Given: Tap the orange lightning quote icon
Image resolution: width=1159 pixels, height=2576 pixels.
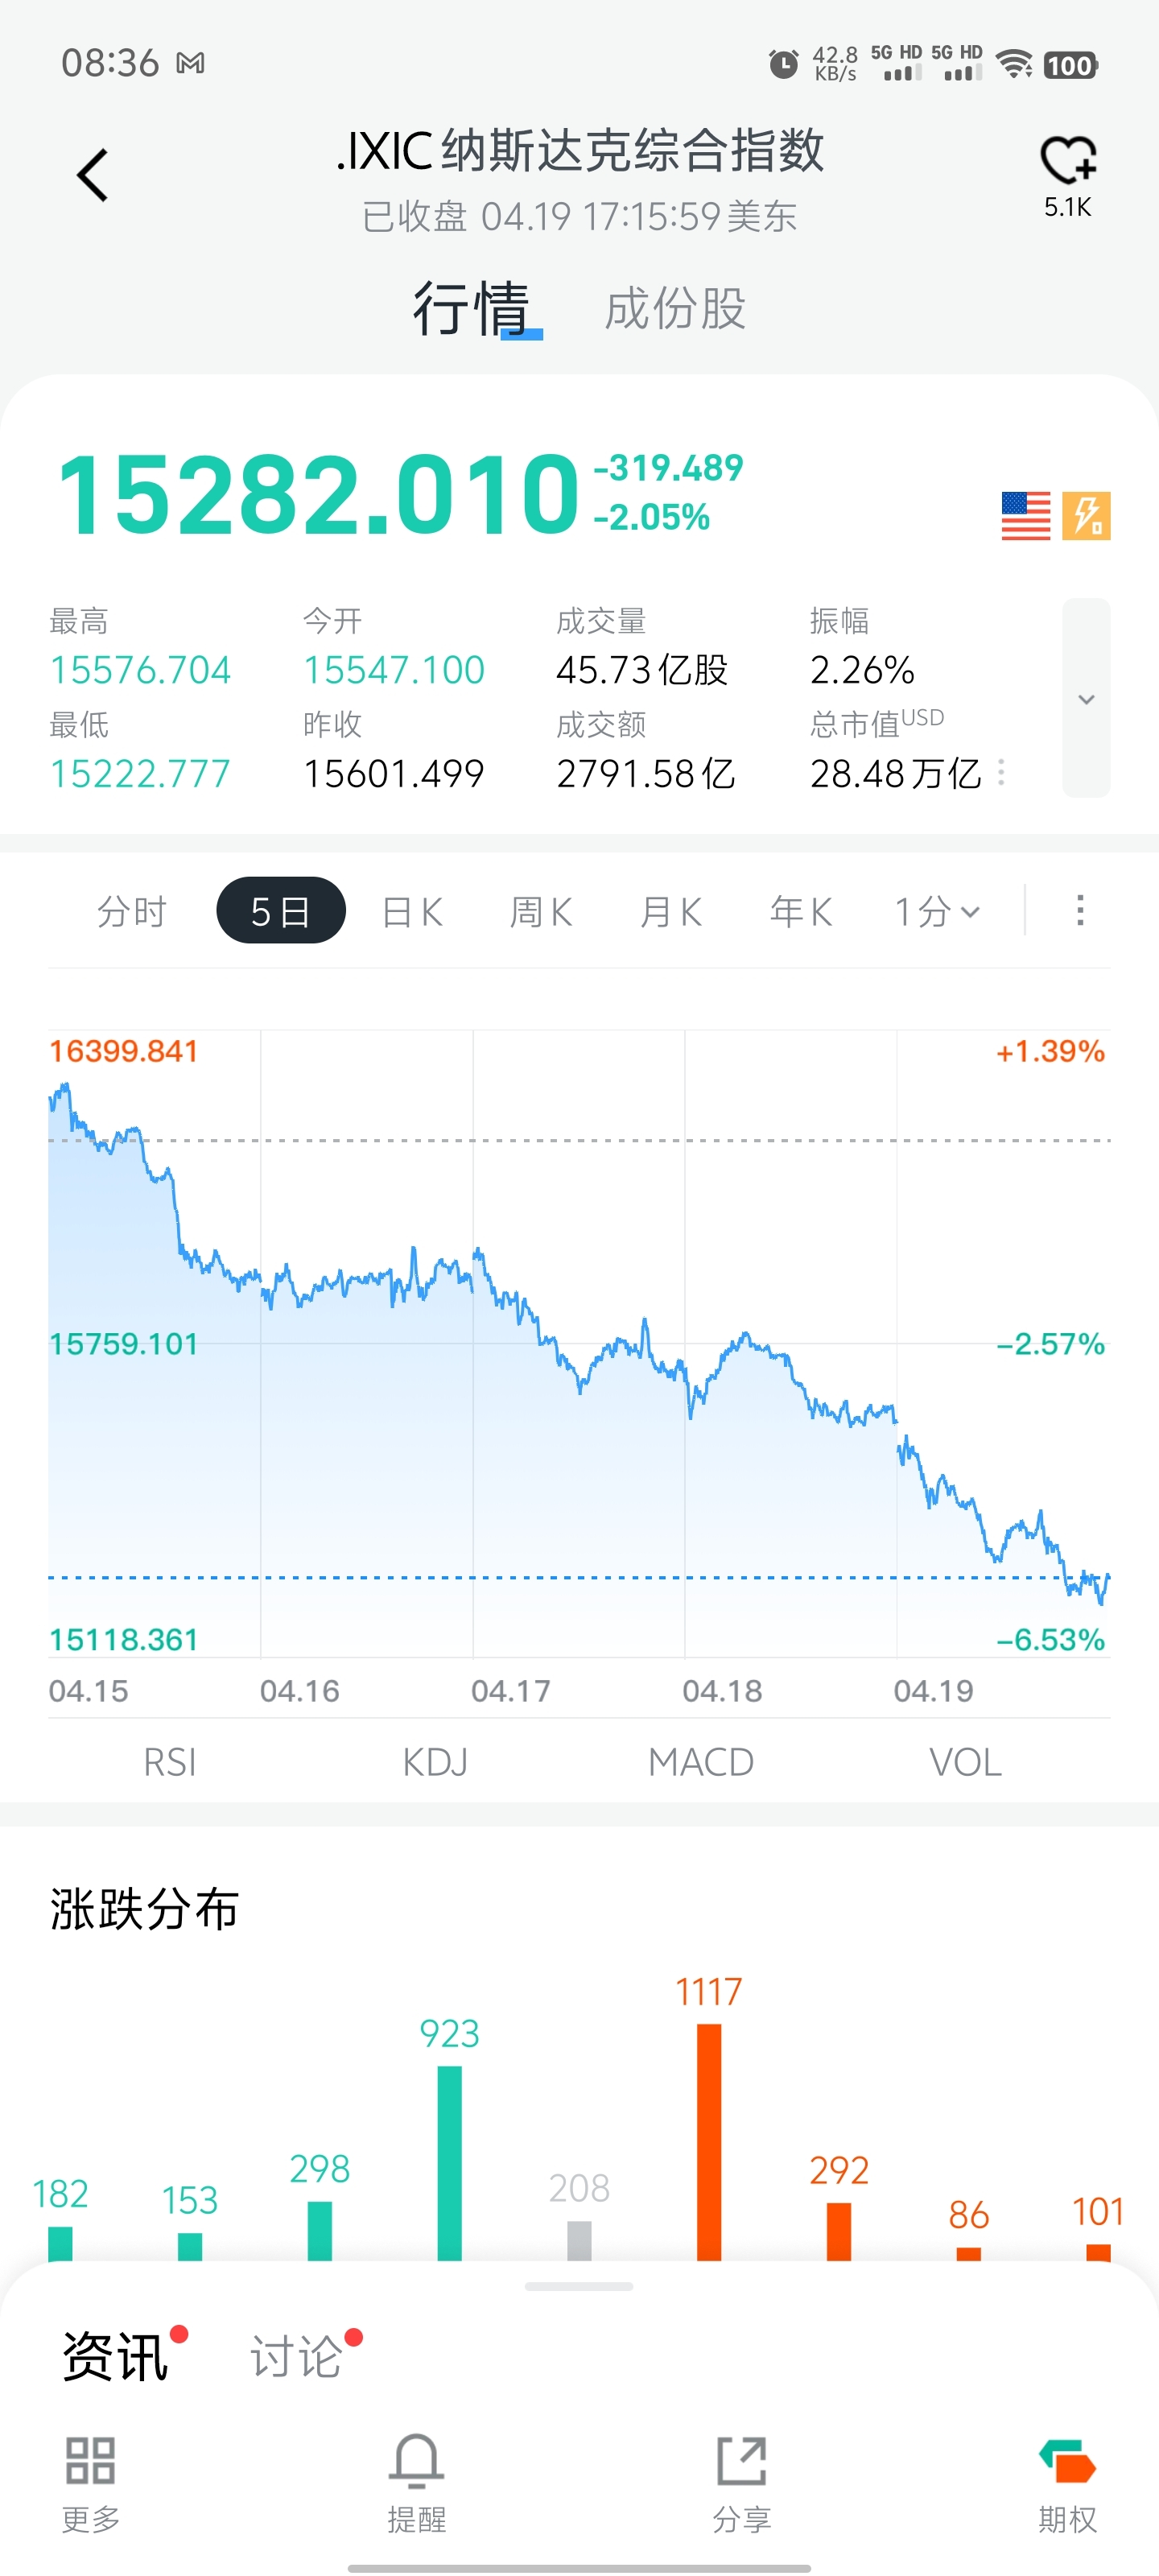Looking at the screenshot, I should coord(1086,516).
